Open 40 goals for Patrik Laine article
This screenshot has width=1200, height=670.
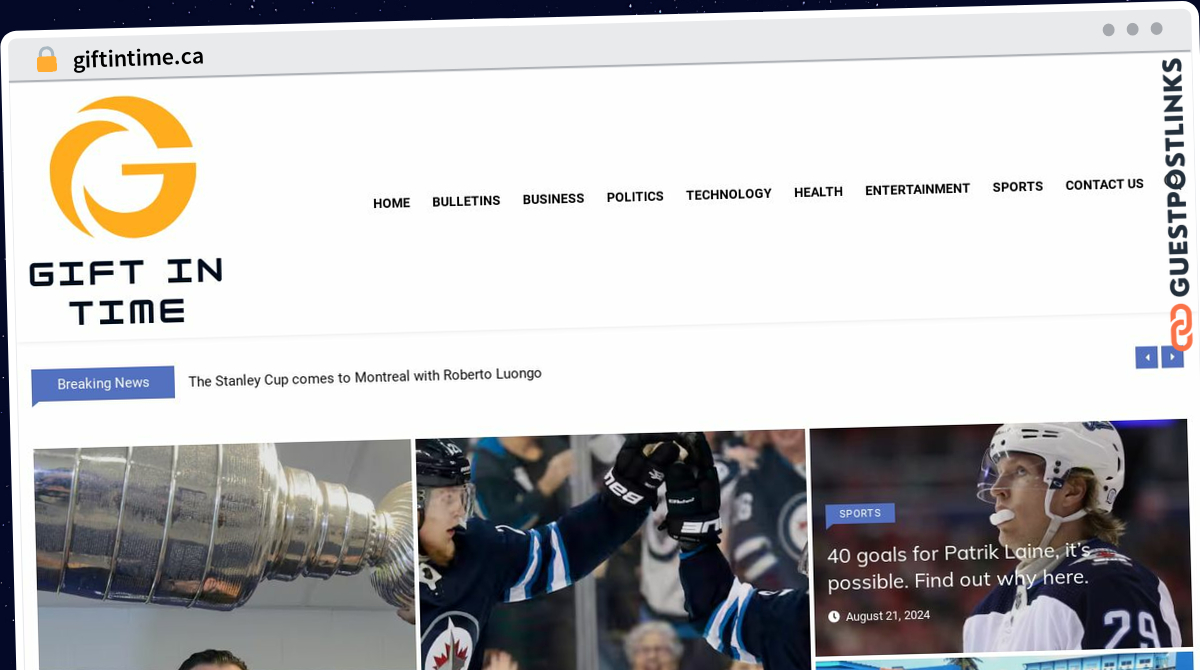958,565
